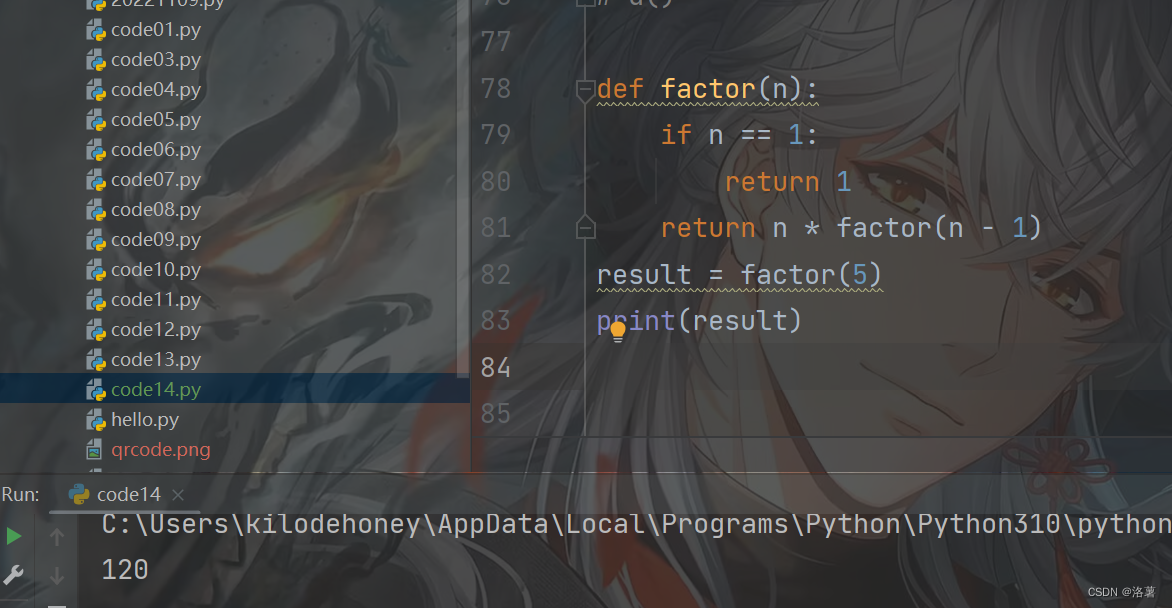Click 'if n == 1:' code line

click(x=738, y=135)
